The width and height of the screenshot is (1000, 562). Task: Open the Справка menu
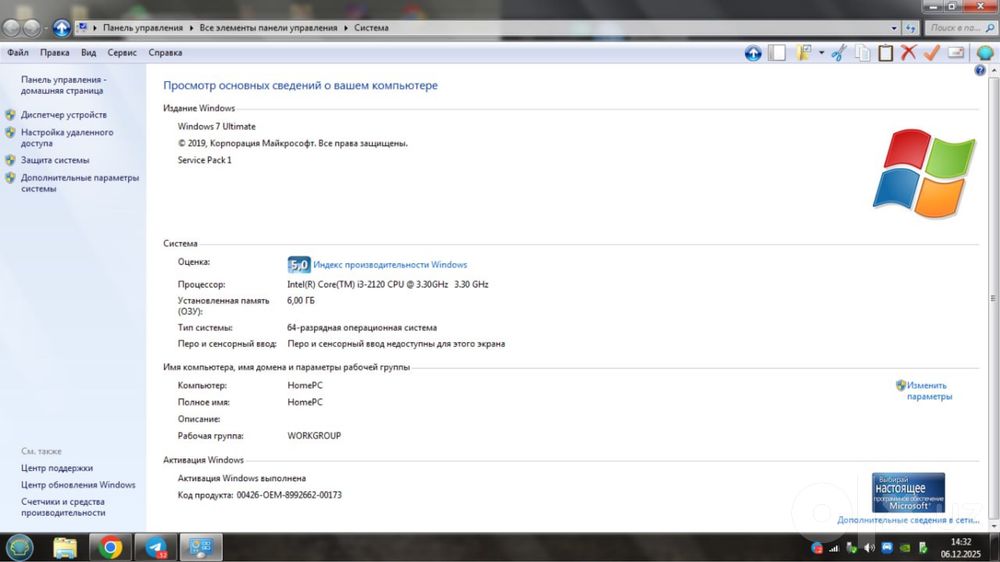[x=165, y=52]
